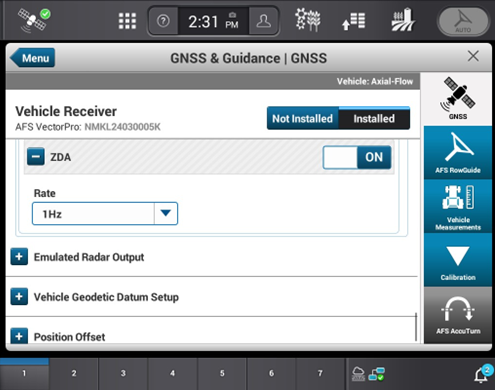Collapse the ZDA section

36,157
